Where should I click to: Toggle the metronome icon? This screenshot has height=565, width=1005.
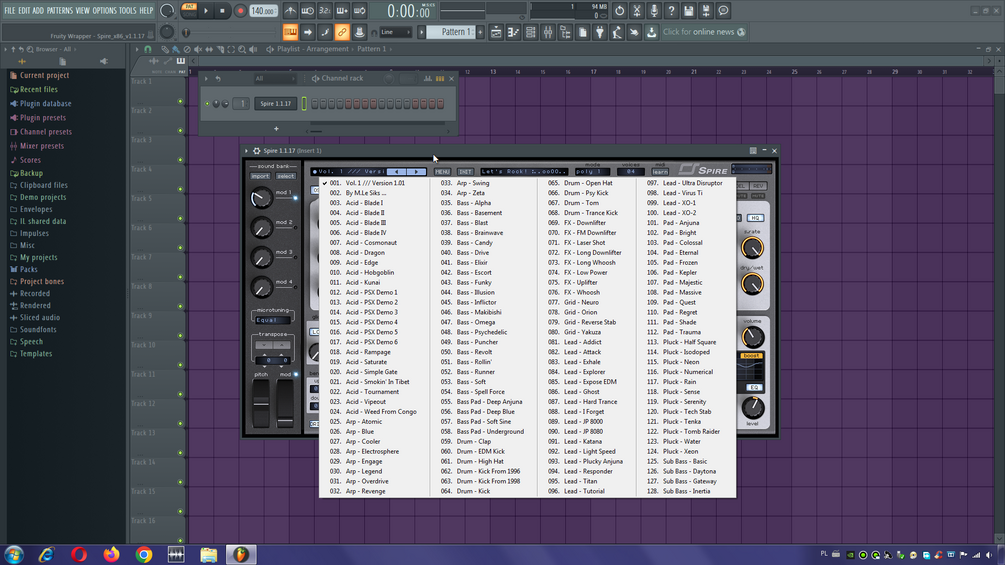click(290, 10)
